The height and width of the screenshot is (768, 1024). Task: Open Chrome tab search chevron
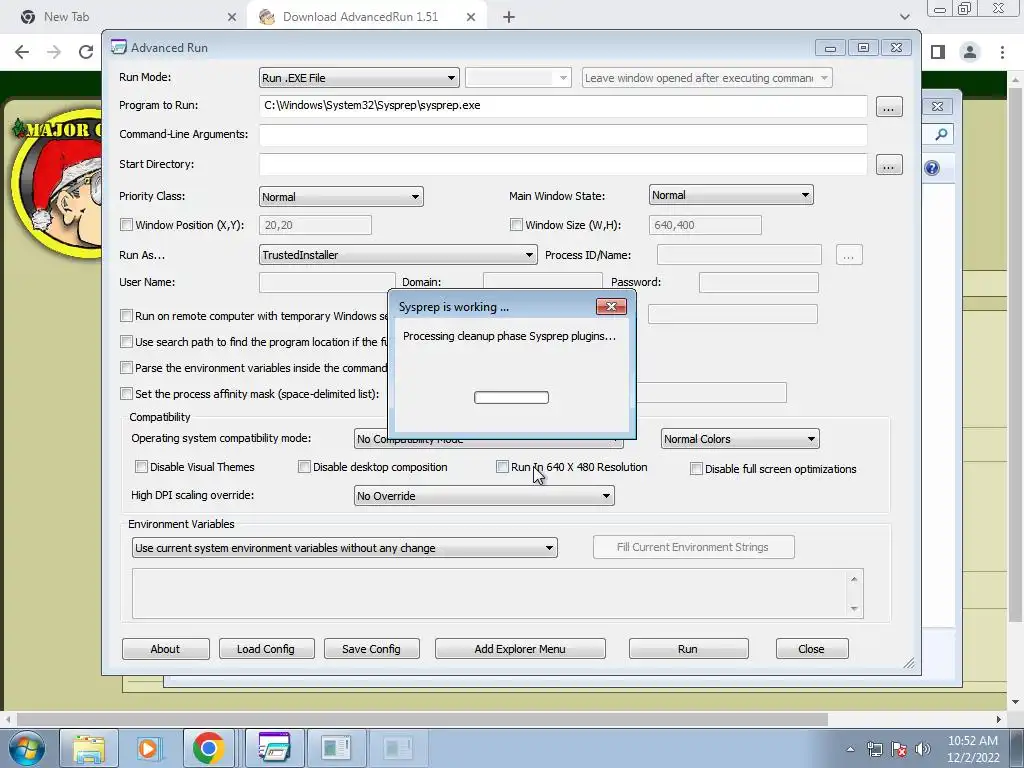pos(904,17)
